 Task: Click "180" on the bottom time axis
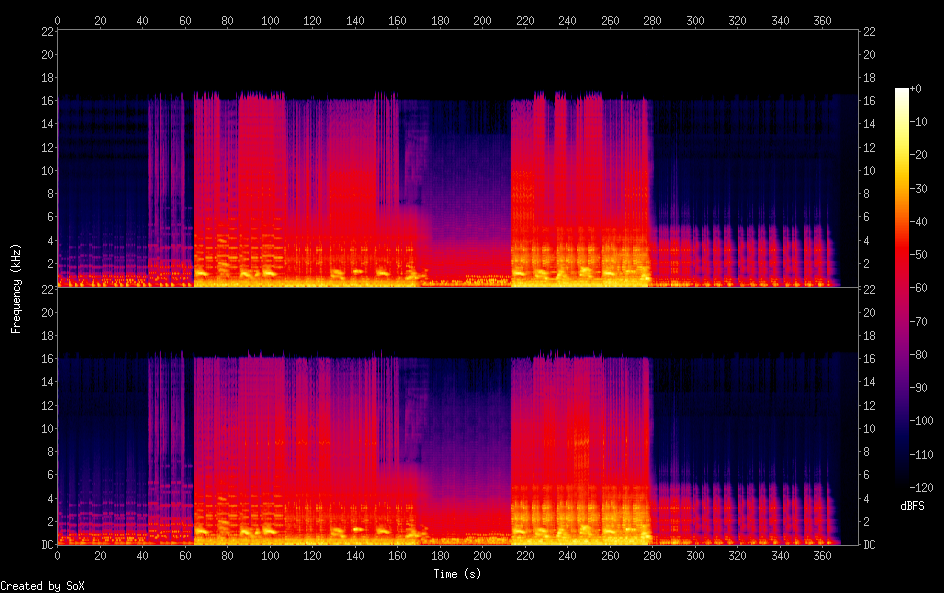(x=440, y=556)
